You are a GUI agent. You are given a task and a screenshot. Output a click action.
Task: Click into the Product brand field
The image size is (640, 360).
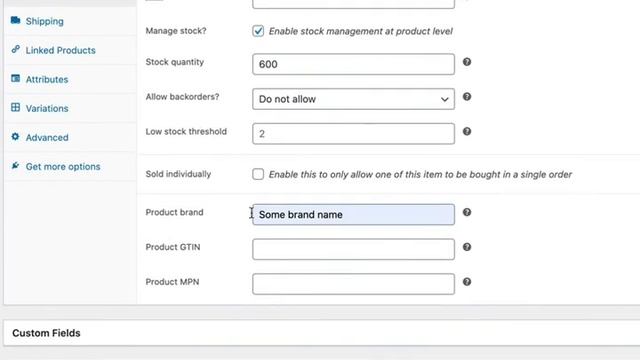(x=353, y=215)
